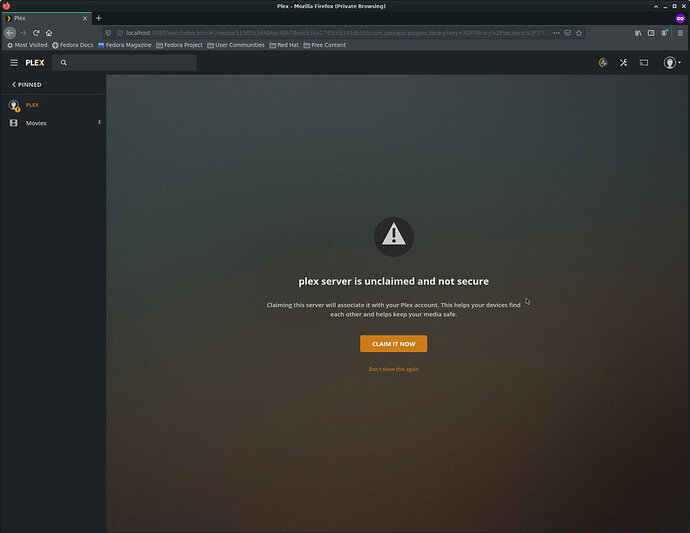Viewport: 690px width, 533px height.
Task: Toggle Firefox sidebar view icon
Action: (651, 33)
